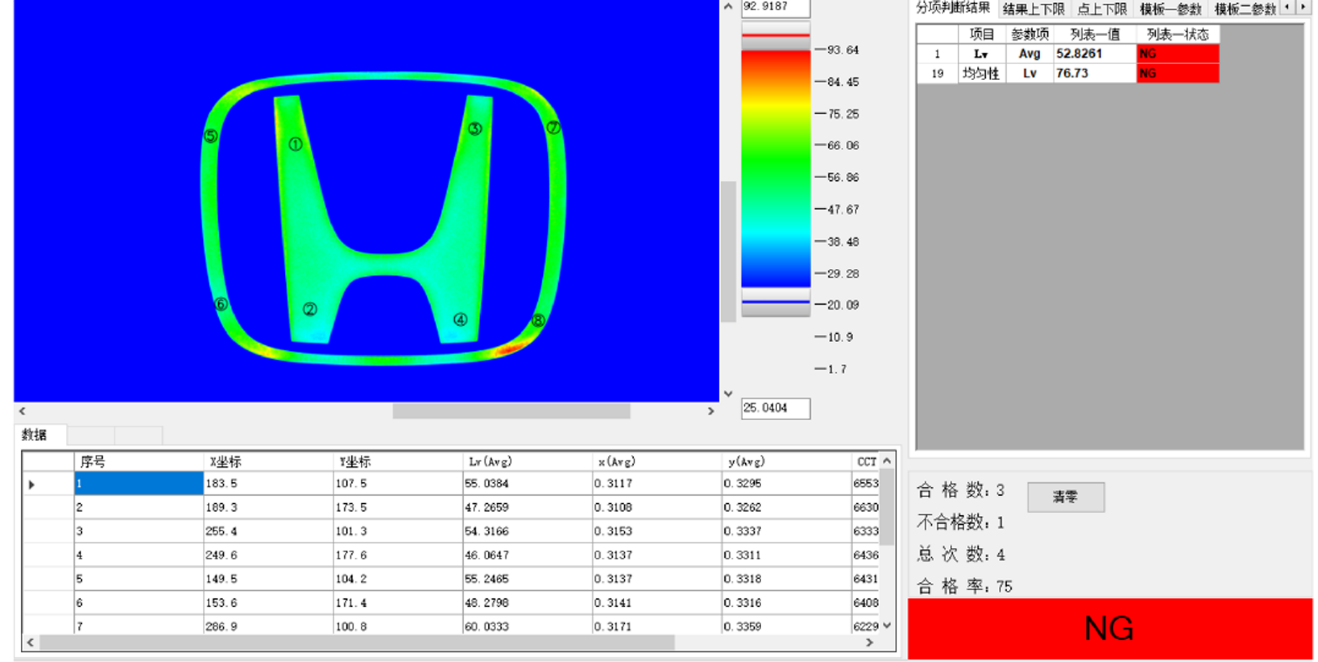Click the upper limit field showing 92.9187
This screenshot has height=662, width=1318.
(775, 8)
